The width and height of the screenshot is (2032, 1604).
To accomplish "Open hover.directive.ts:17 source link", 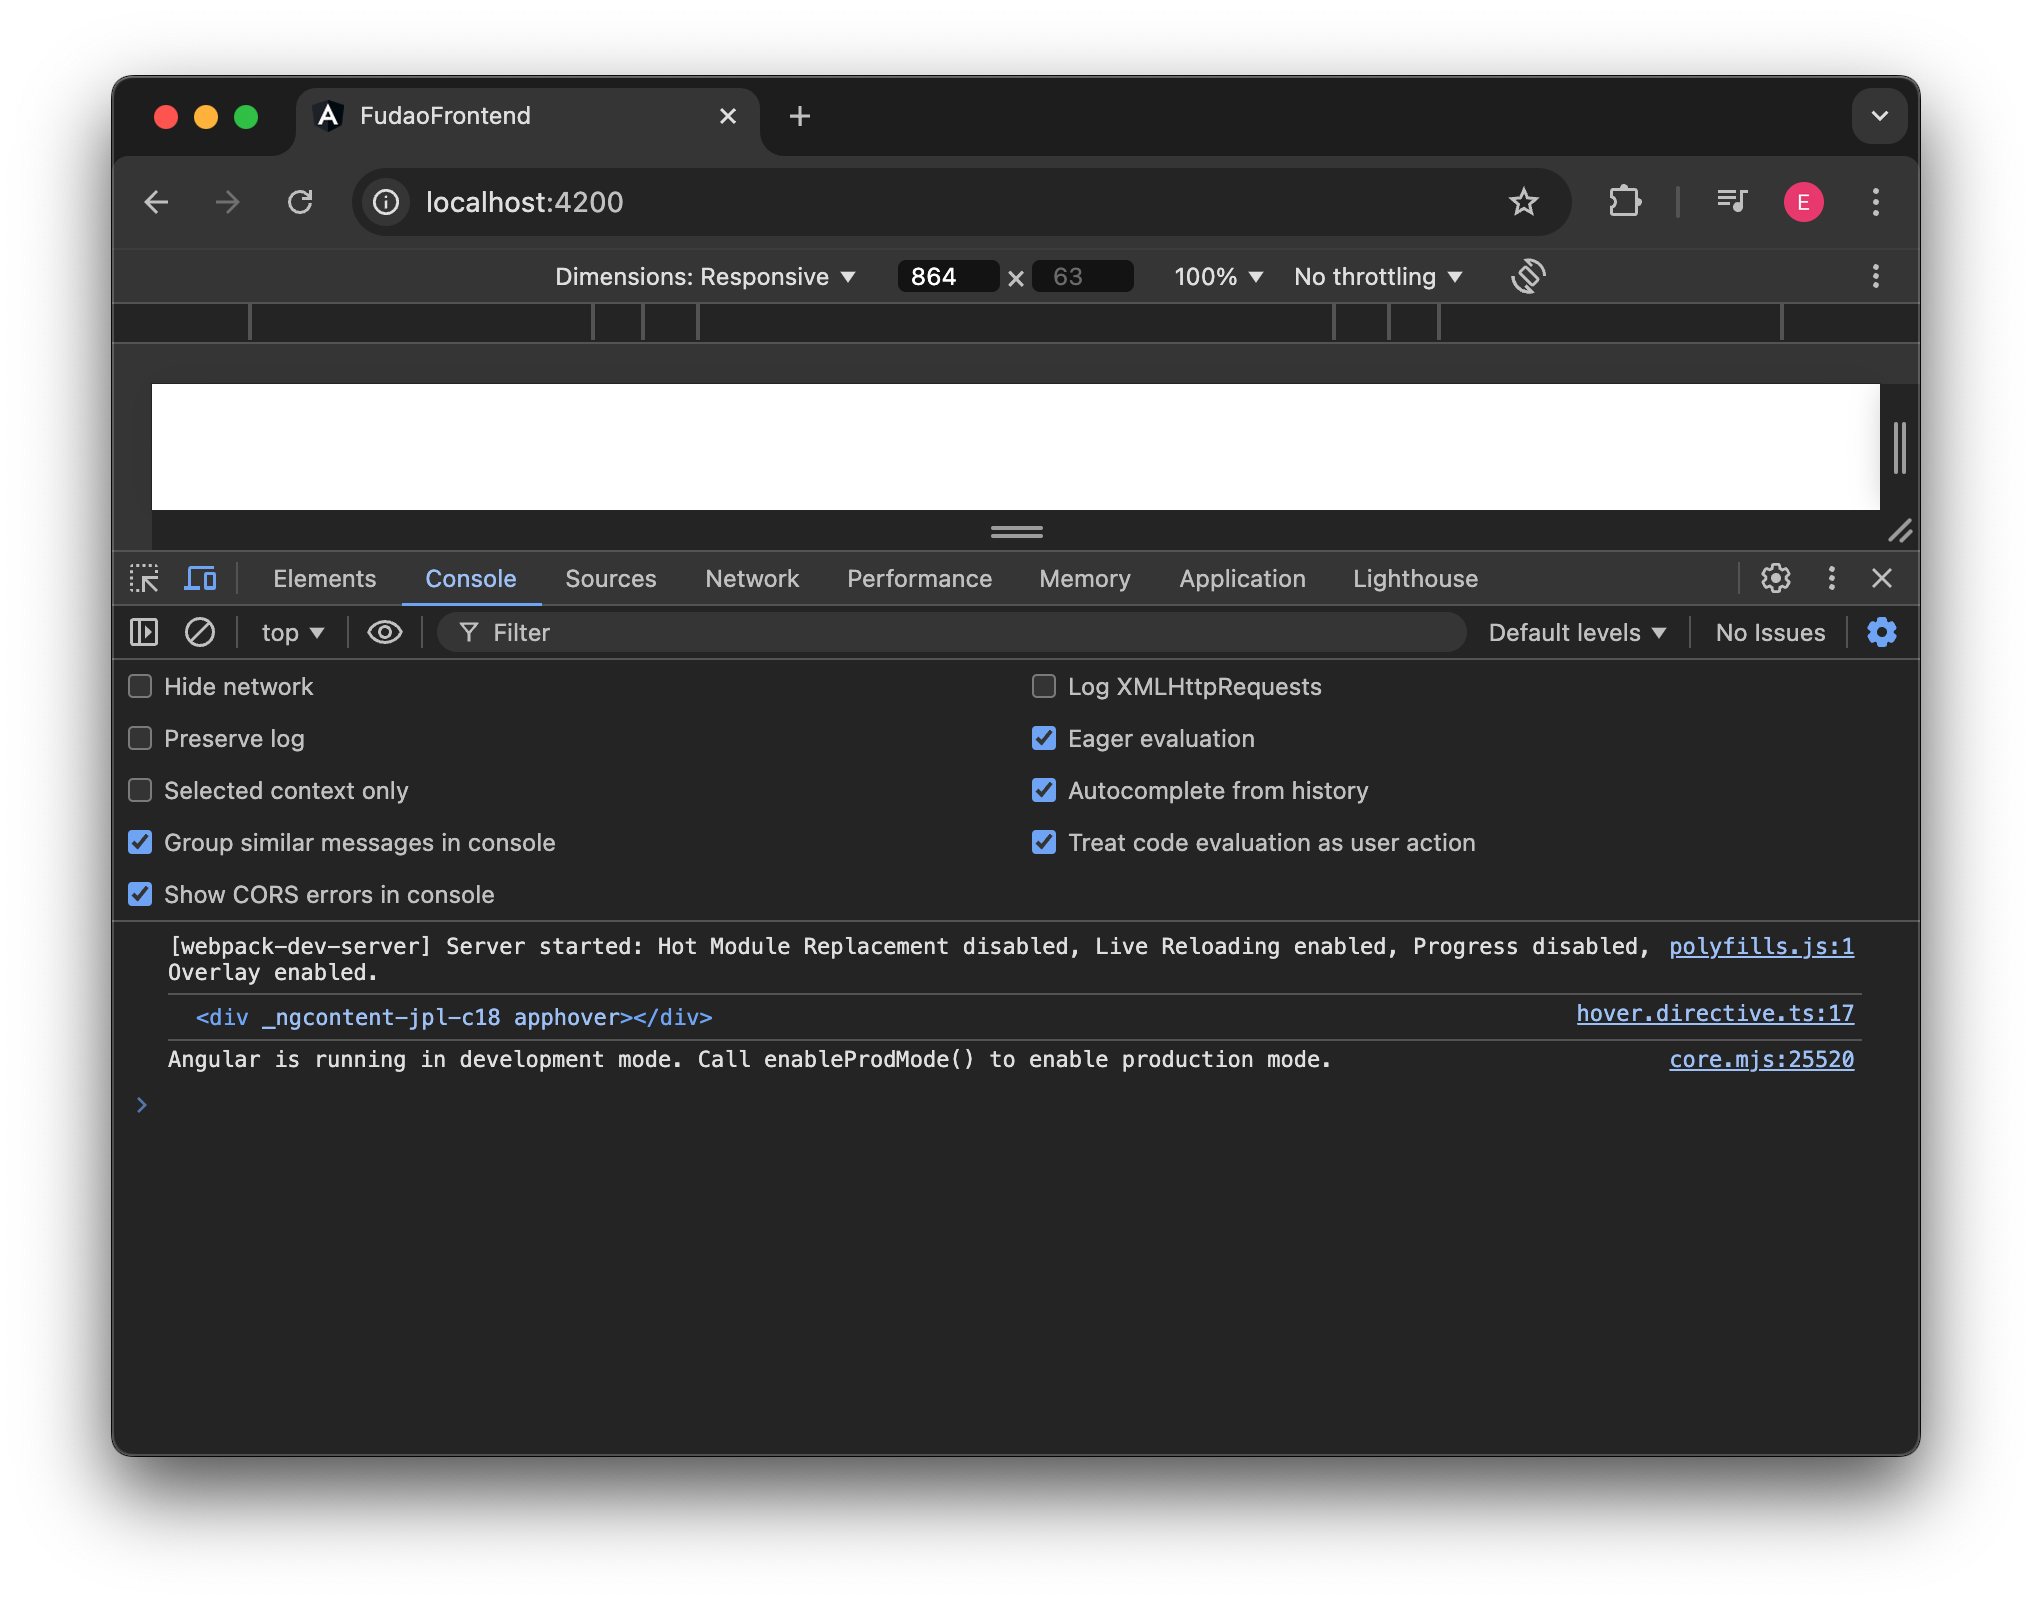I will click(1715, 1014).
